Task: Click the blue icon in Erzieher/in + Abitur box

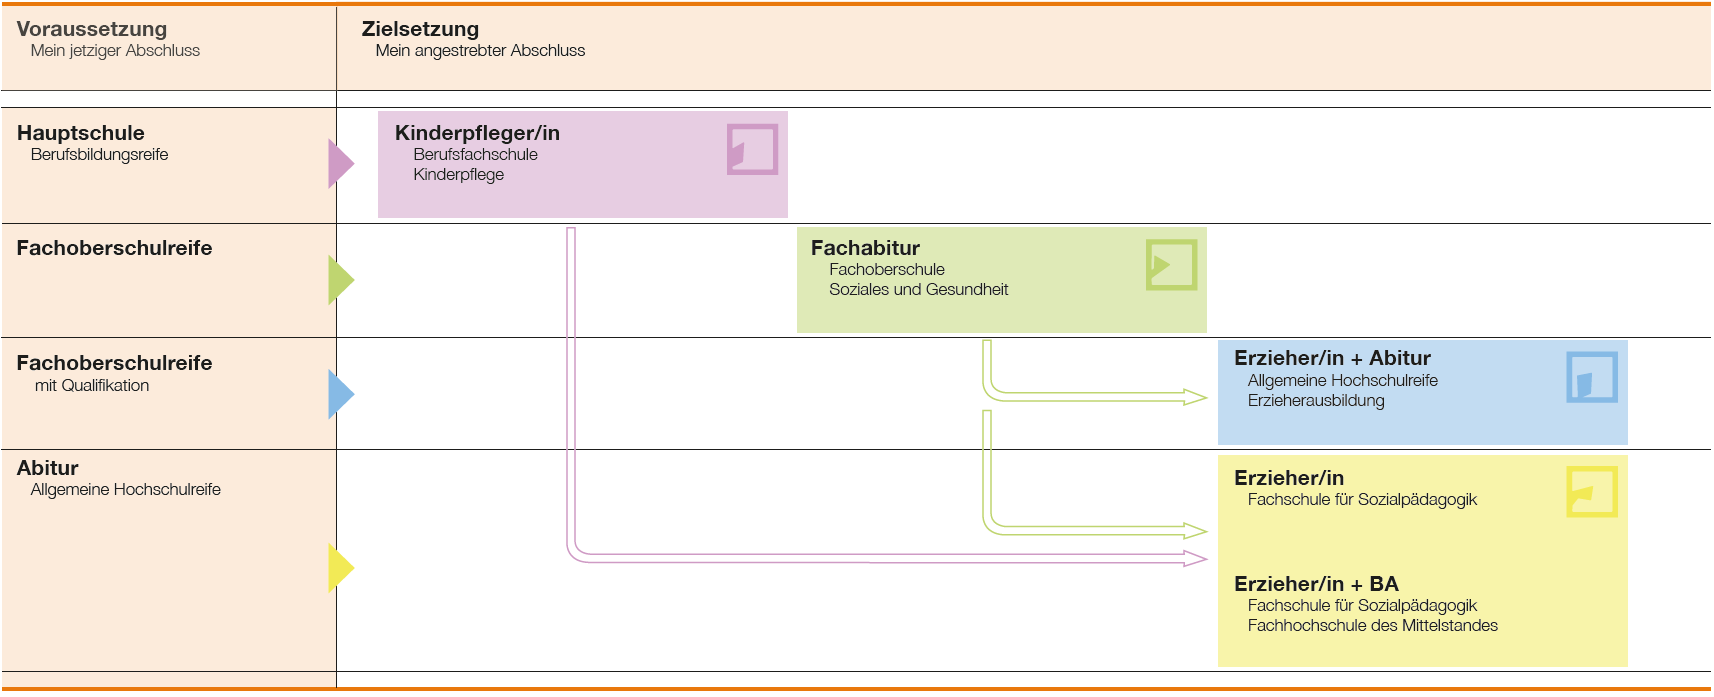Action: (1591, 377)
